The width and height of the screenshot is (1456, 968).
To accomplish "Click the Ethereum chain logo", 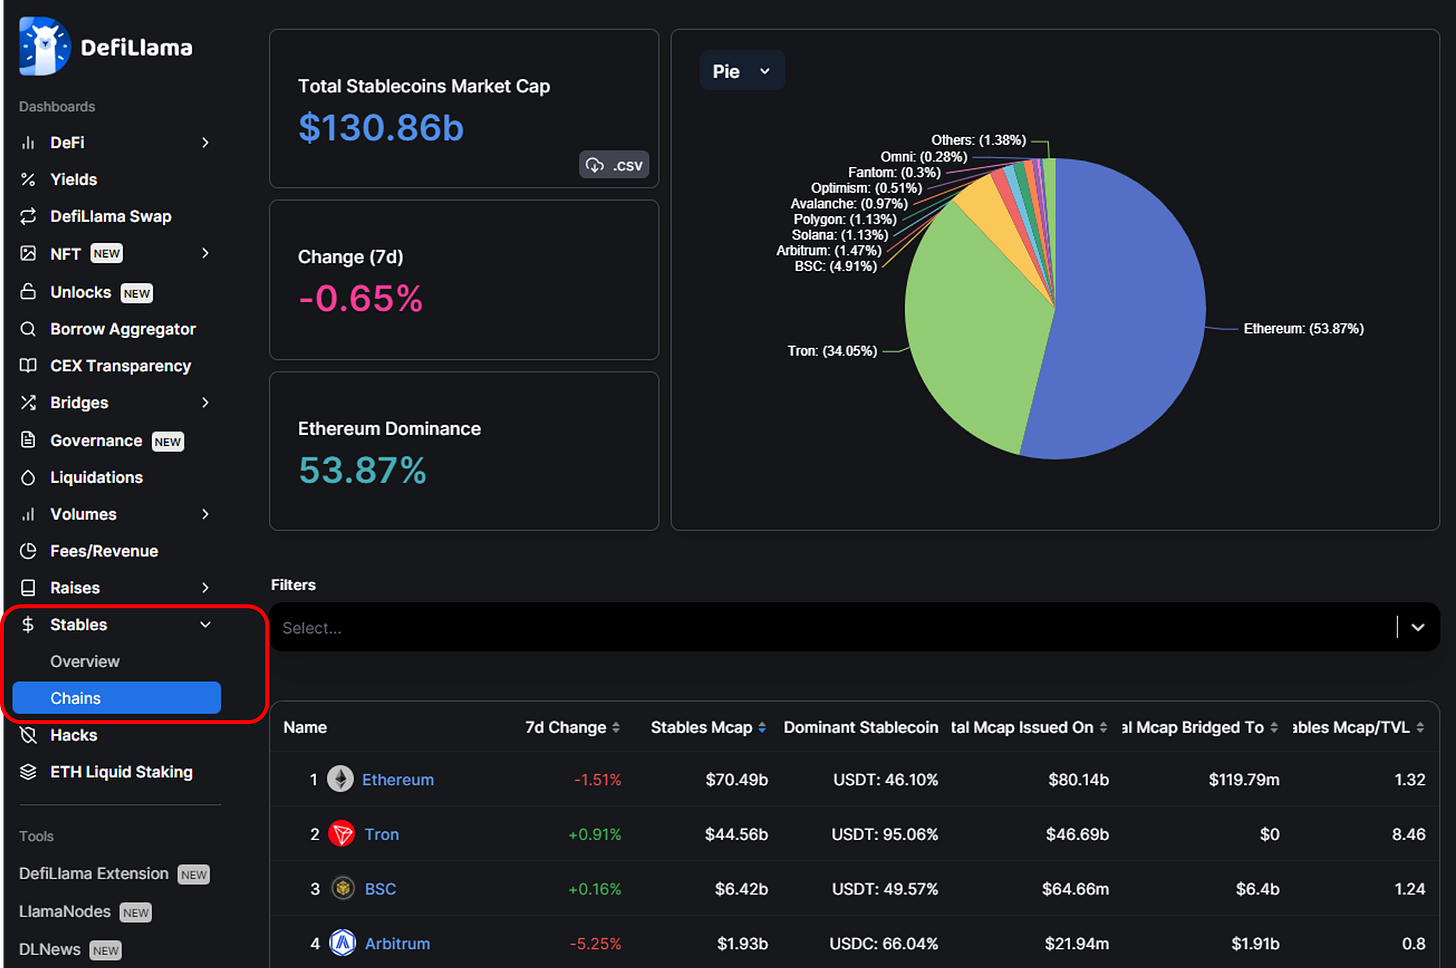I will tap(341, 779).
